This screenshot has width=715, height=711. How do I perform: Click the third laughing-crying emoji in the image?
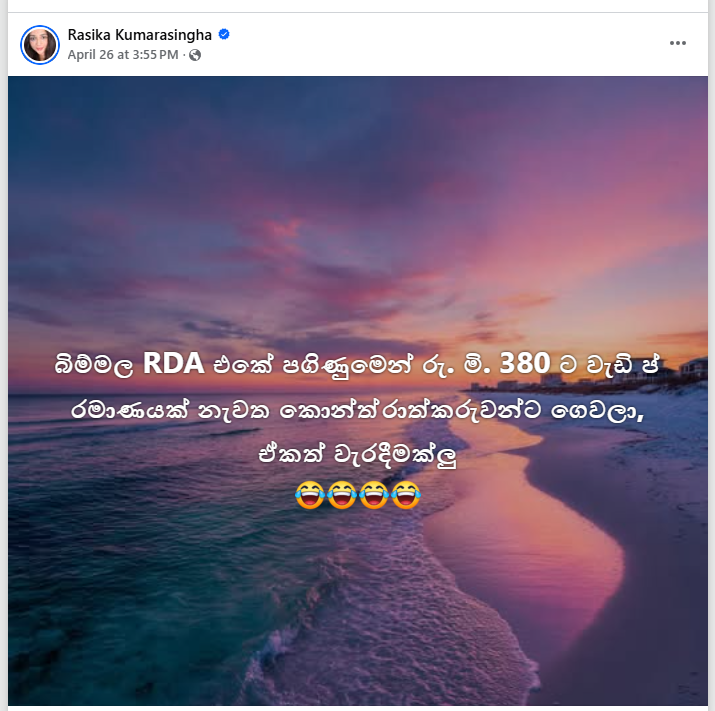click(x=374, y=495)
